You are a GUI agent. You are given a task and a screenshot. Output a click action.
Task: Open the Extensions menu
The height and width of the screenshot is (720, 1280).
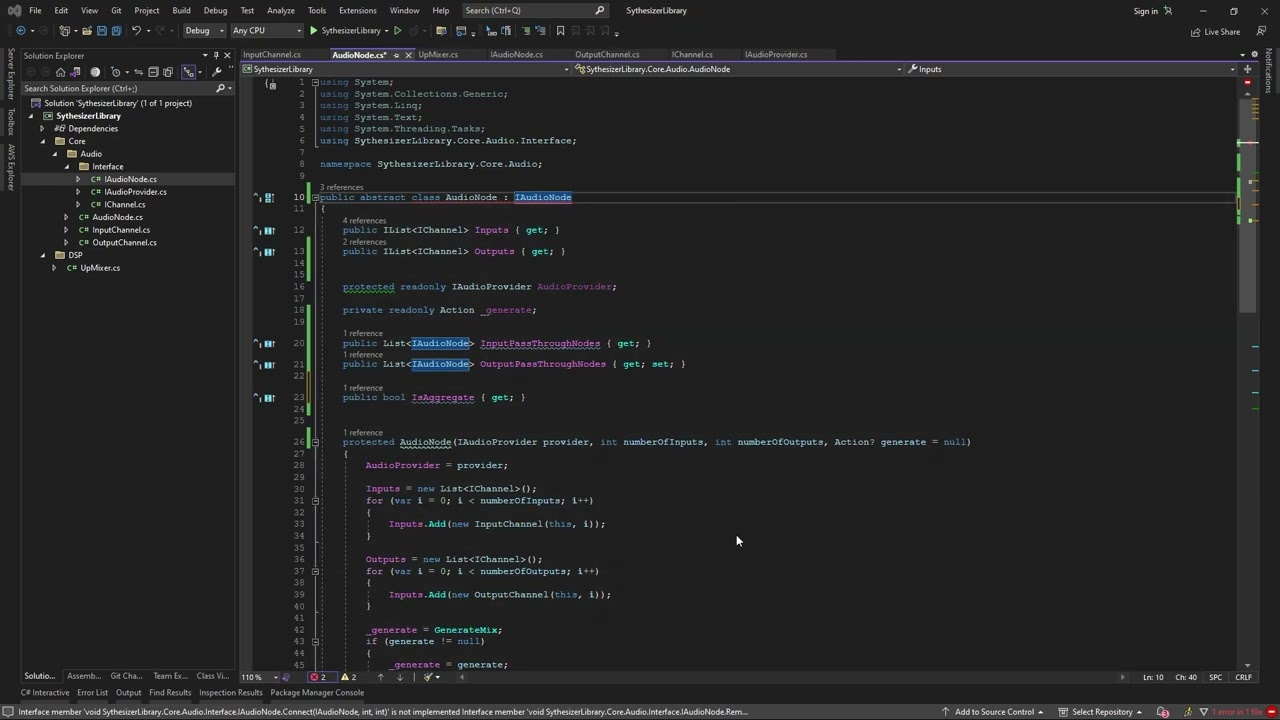[x=358, y=10]
